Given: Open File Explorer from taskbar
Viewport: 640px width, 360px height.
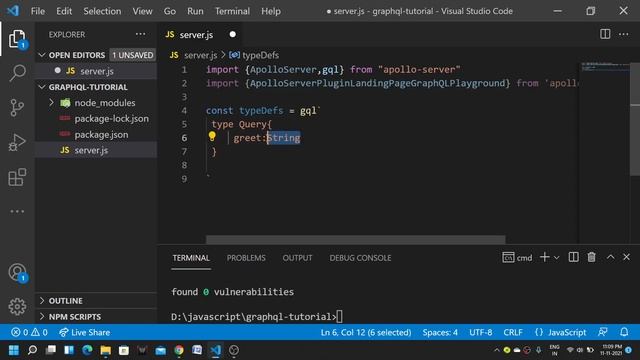Looking at the screenshot, I should [106, 350].
